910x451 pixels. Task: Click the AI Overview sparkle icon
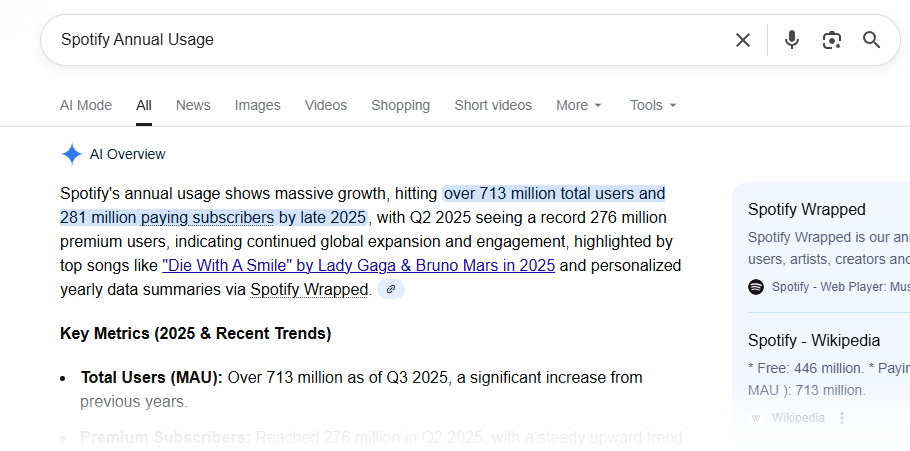[72, 154]
